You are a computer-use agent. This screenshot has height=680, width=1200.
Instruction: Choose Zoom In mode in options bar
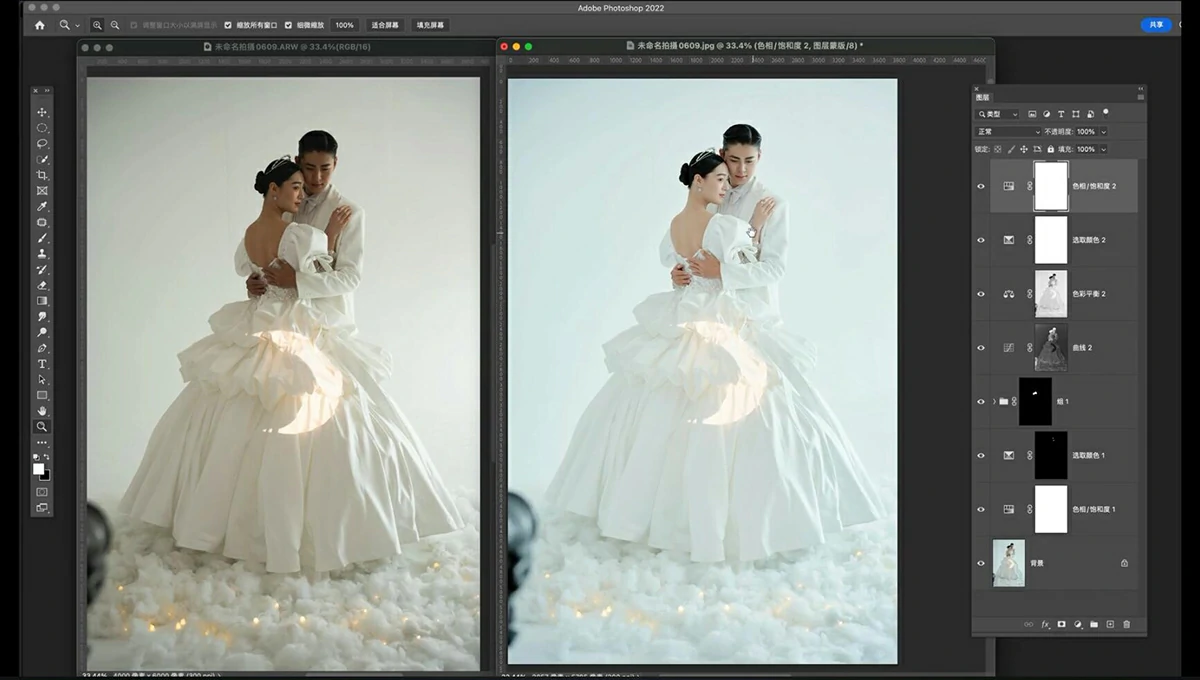coord(97,25)
